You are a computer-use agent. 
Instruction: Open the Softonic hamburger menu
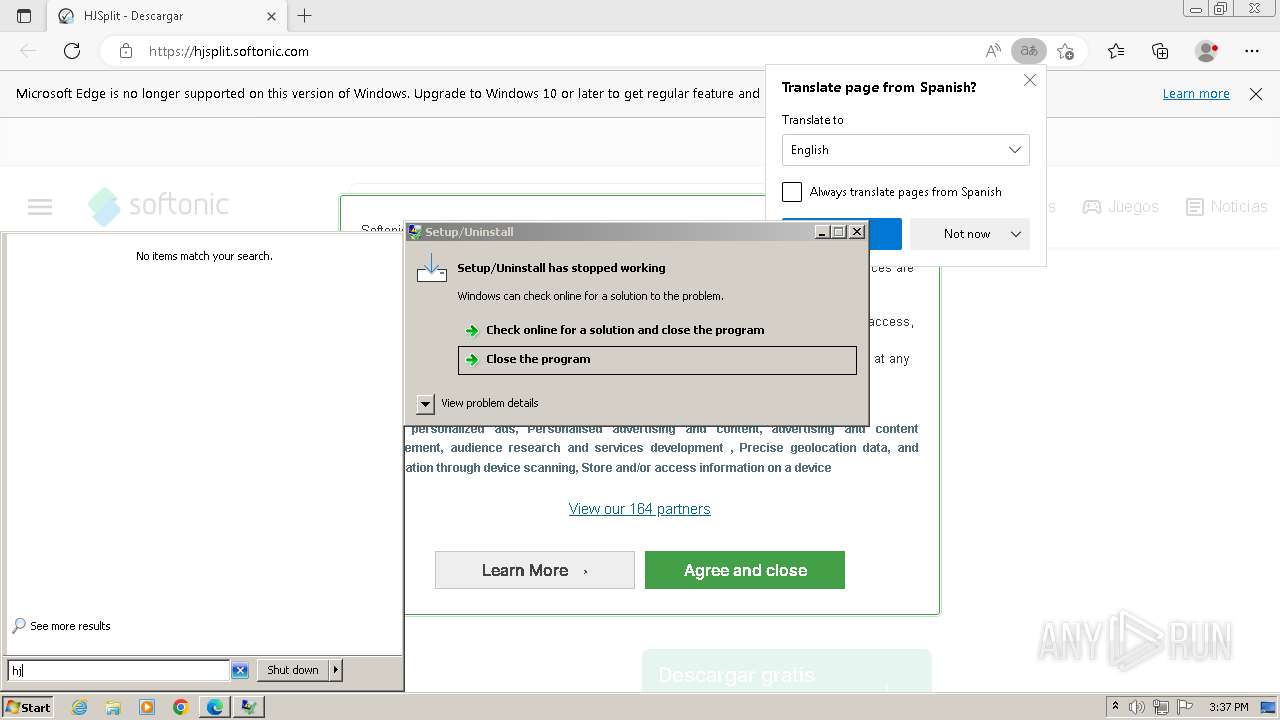(40, 207)
